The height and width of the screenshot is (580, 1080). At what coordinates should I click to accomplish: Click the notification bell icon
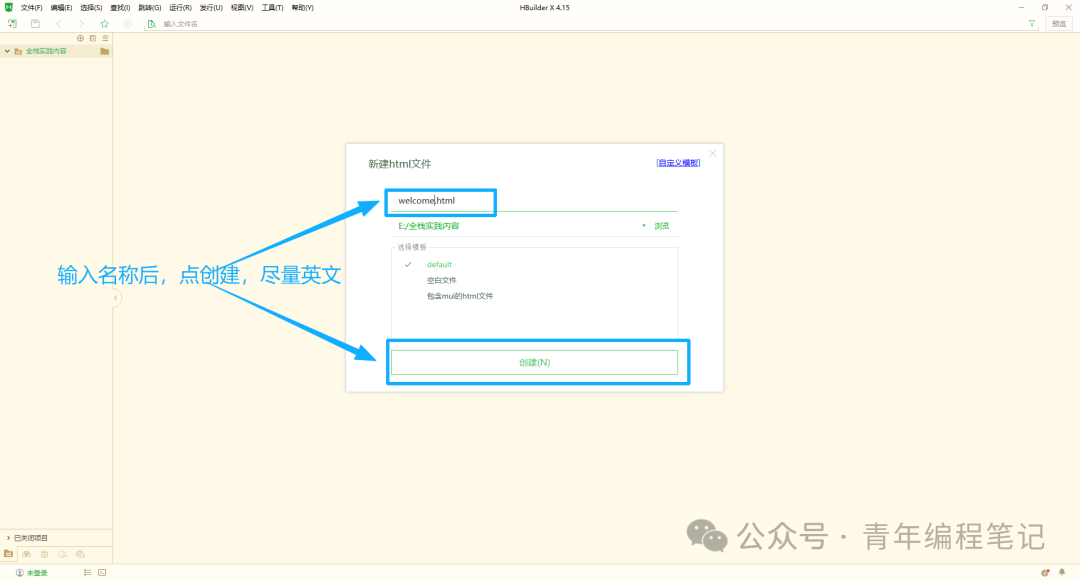tap(1061, 572)
